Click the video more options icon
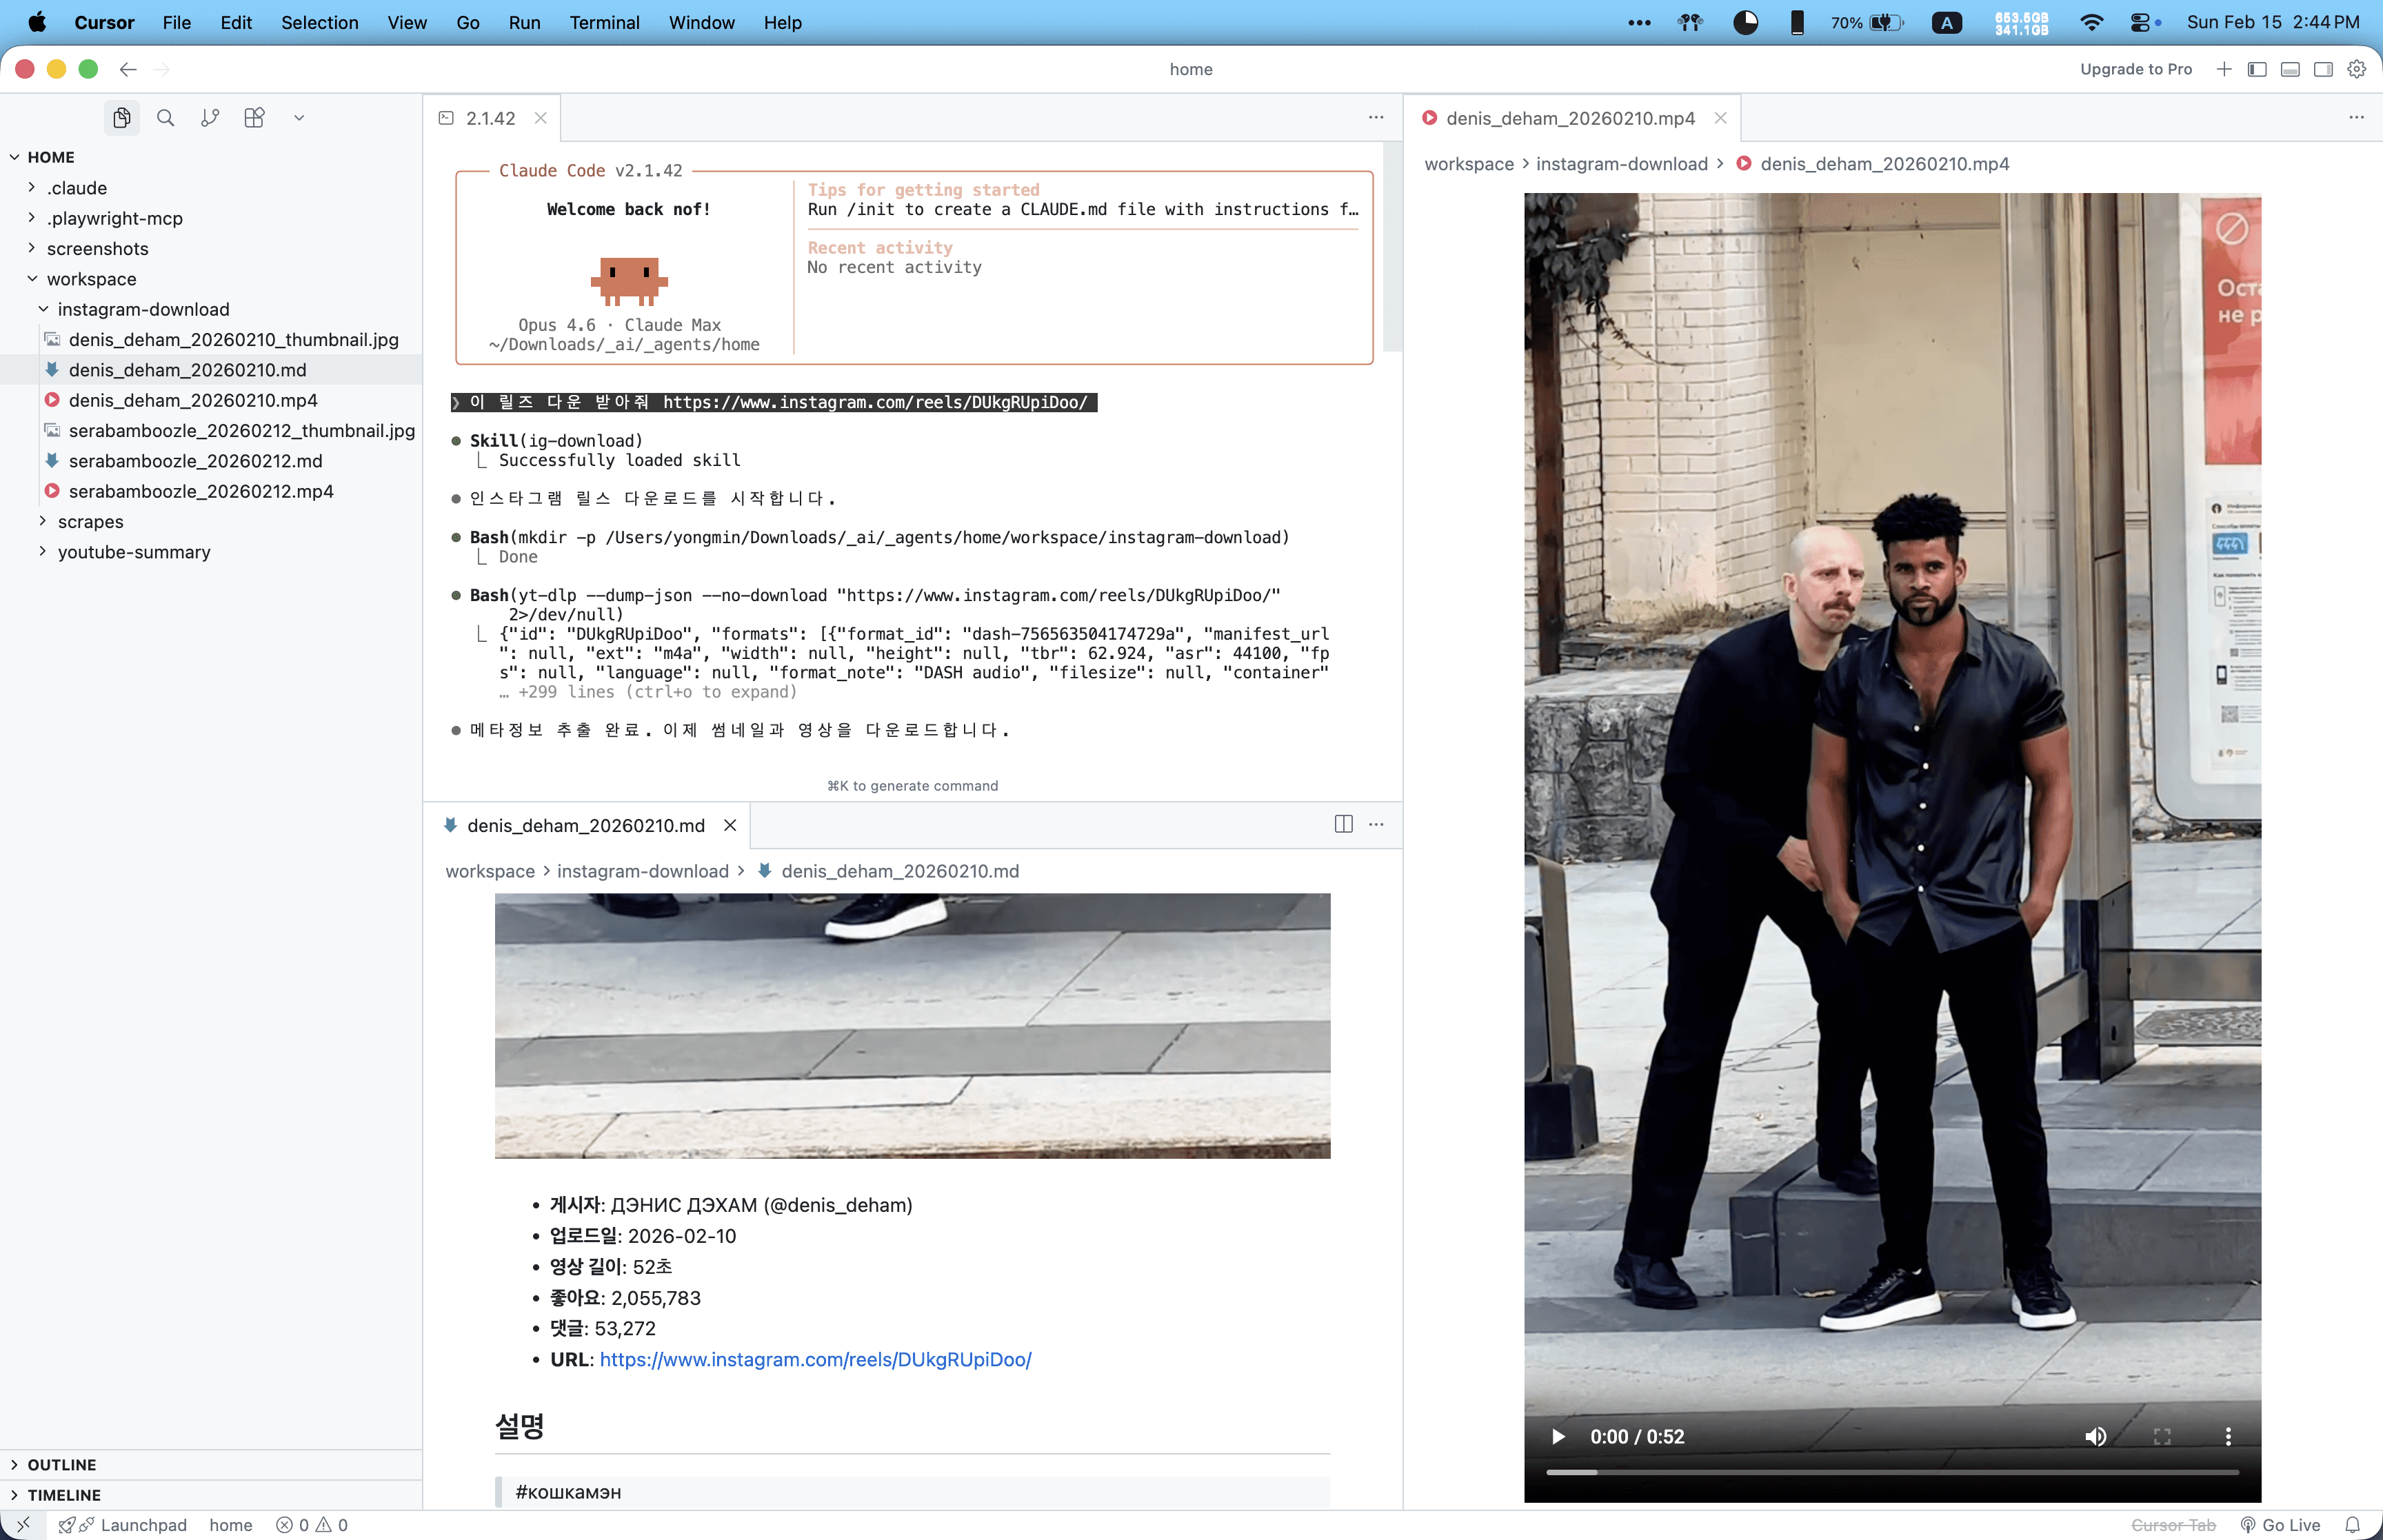Image resolution: width=2383 pixels, height=1540 pixels. pyautogui.click(x=2227, y=1436)
